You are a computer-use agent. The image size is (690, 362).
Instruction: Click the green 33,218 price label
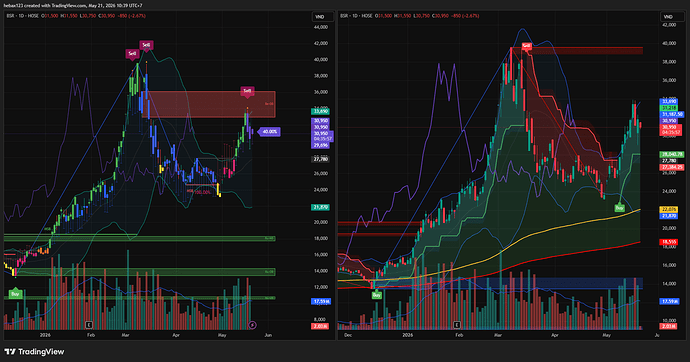668,108
